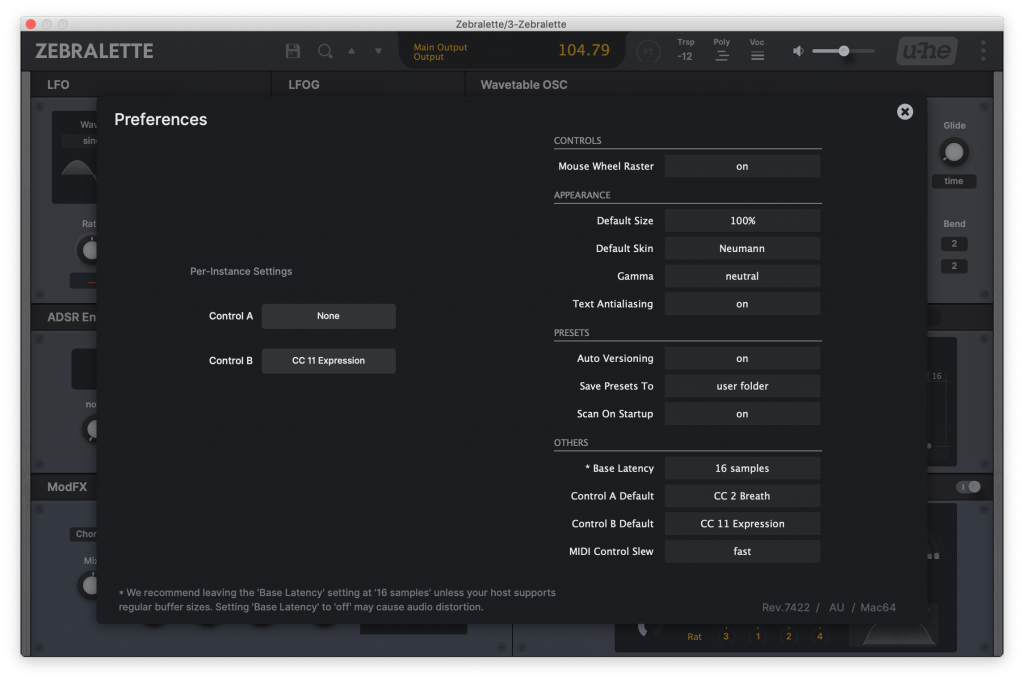Mute output with the speaker icon

click(x=798, y=51)
